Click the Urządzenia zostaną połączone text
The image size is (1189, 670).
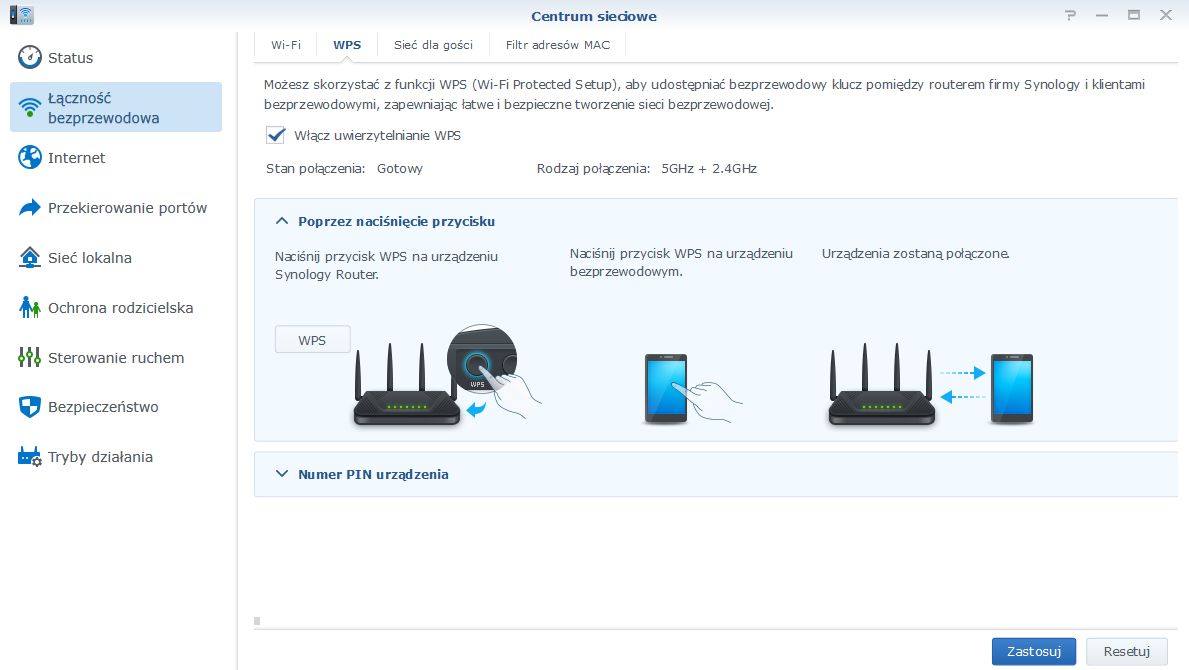[915, 254]
